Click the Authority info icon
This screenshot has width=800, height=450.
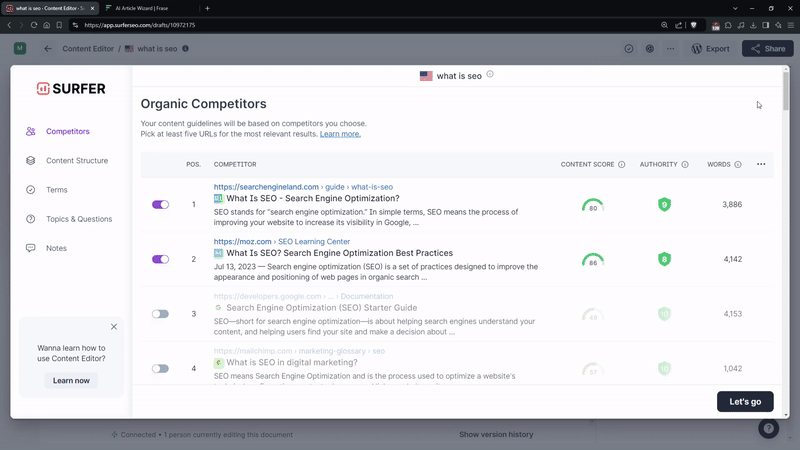tap(685, 164)
